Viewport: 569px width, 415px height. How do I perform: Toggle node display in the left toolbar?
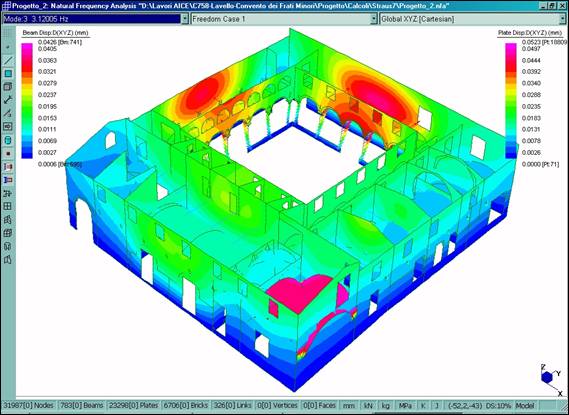(8, 47)
